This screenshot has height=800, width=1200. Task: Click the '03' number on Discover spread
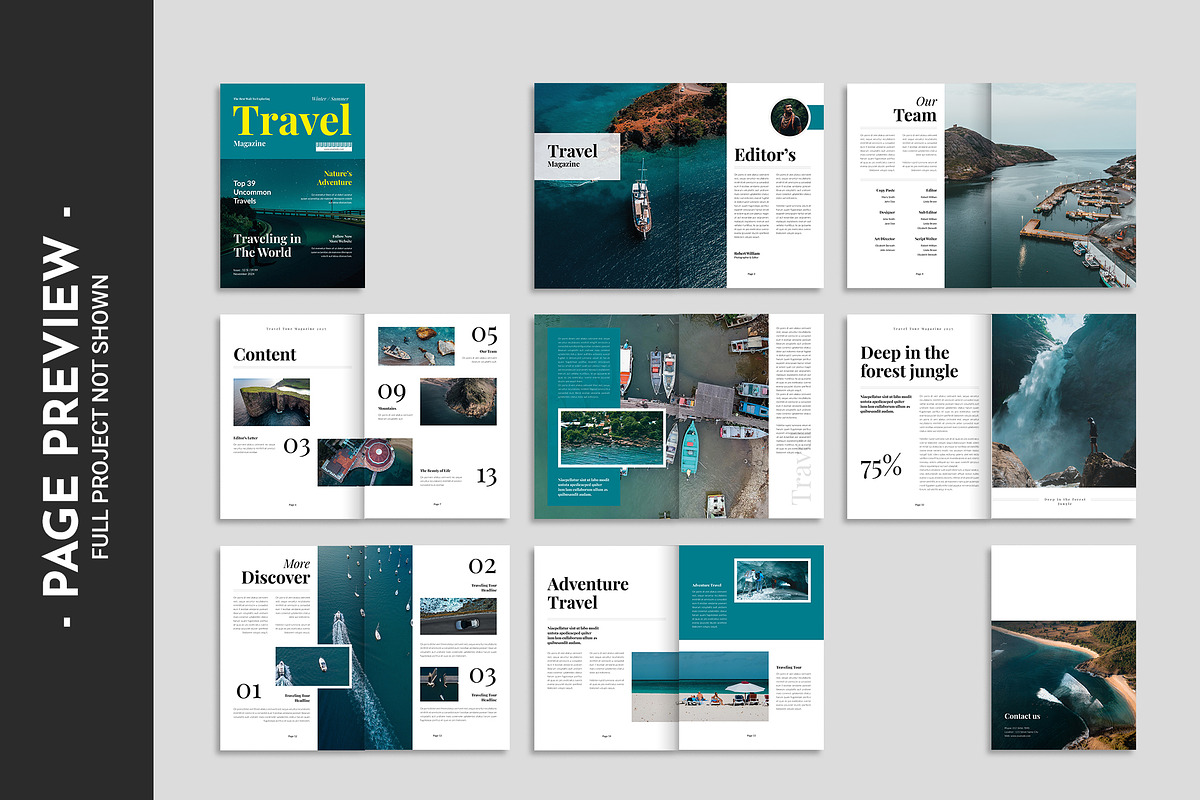pyautogui.click(x=482, y=676)
